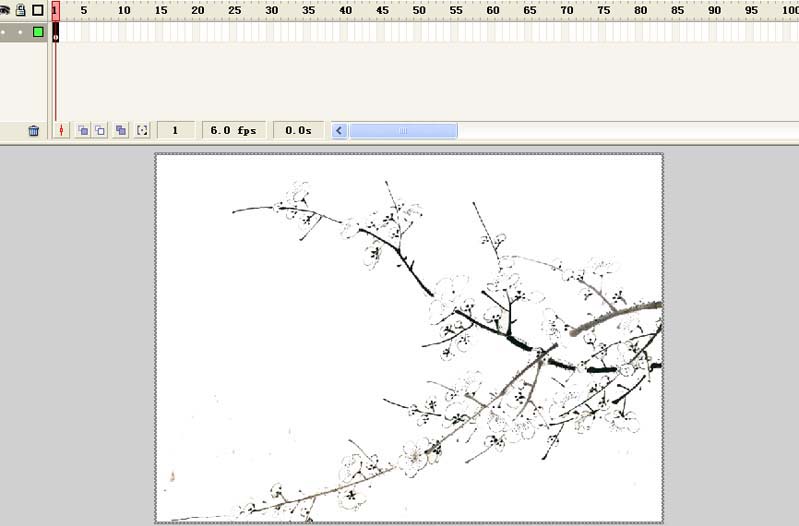This screenshot has width=799, height=526.
Task: Click frame number 50 on the timeline ruler
Action: click(x=419, y=10)
